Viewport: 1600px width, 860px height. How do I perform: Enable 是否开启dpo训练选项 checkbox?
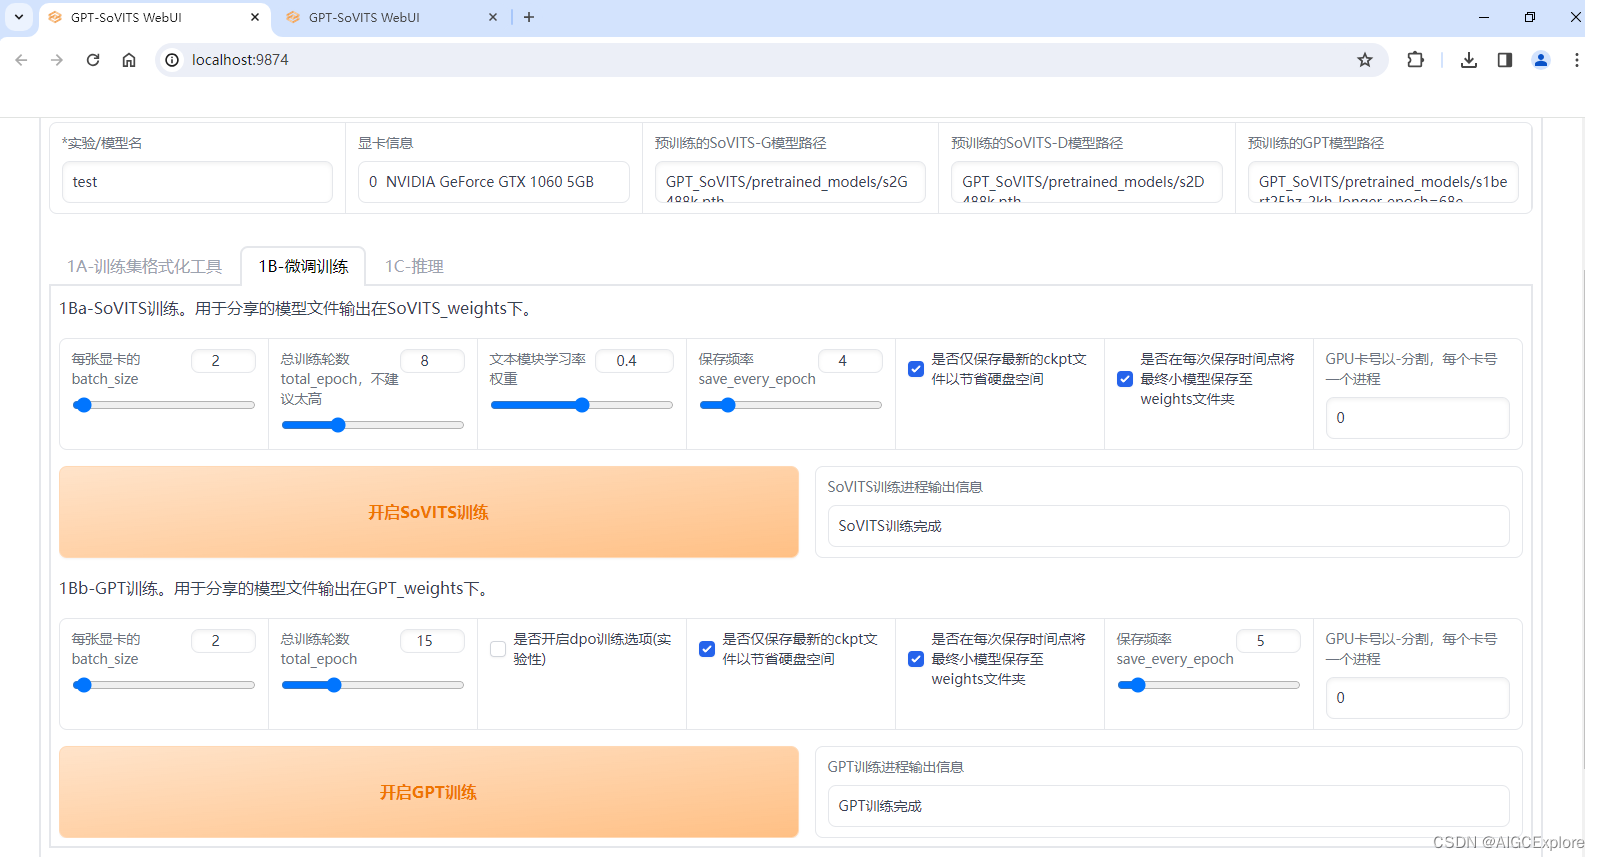(x=498, y=649)
